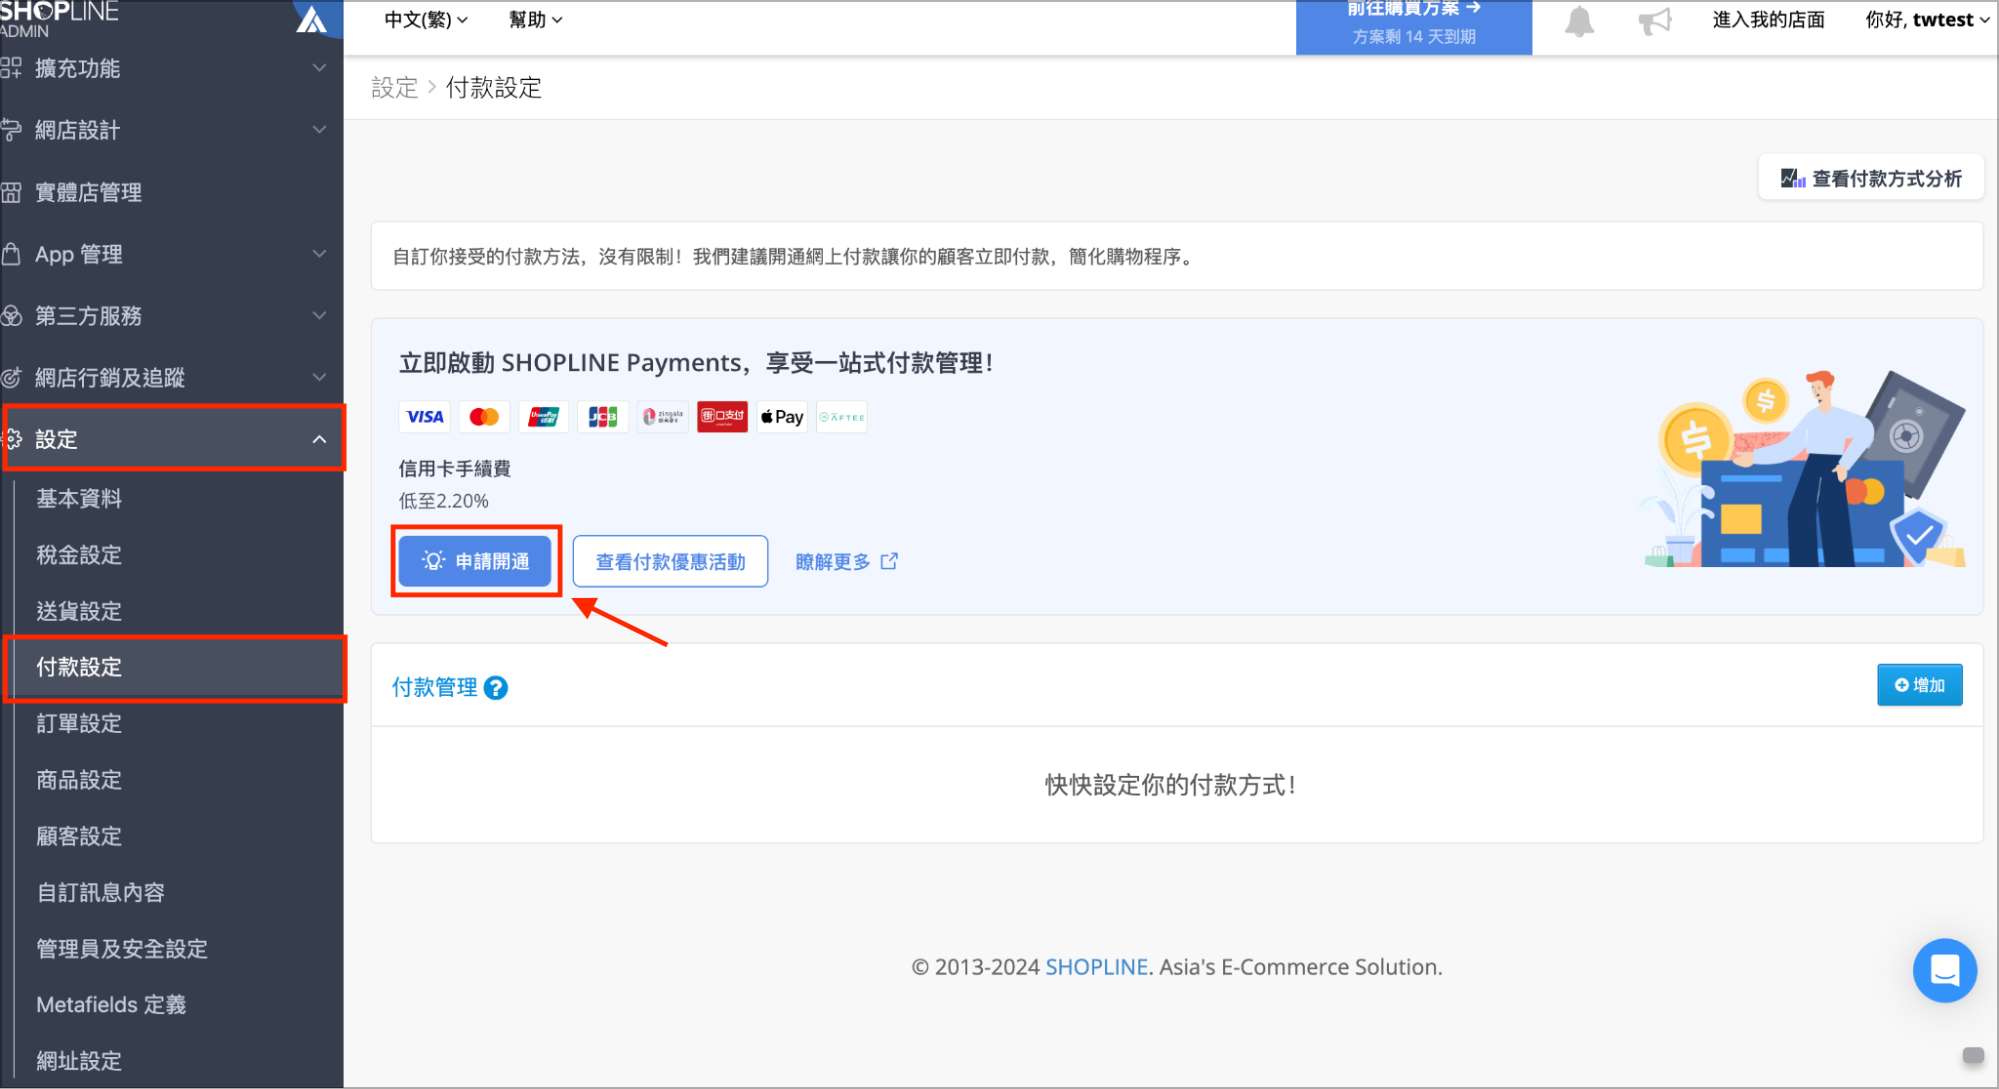Image resolution: width=1999 pixels, height=1089 pixels.
Task: Click the SHOPLINE logo triangle icon
Action: point(312,20)
